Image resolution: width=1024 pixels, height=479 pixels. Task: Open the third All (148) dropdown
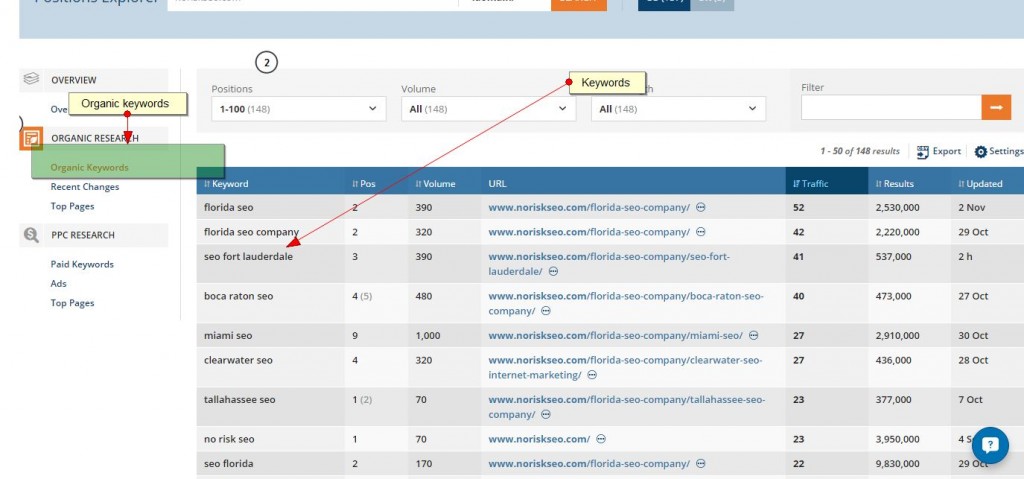coord(679,108)
